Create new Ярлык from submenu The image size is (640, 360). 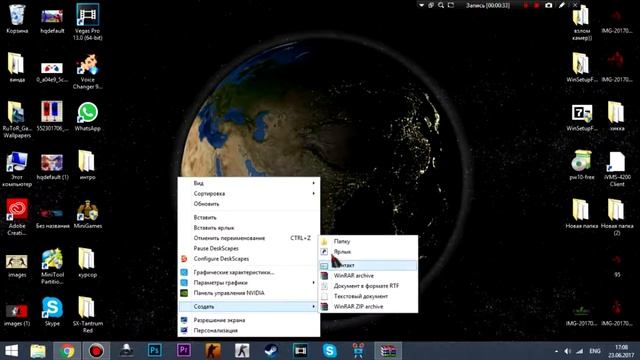click(368, 251)
